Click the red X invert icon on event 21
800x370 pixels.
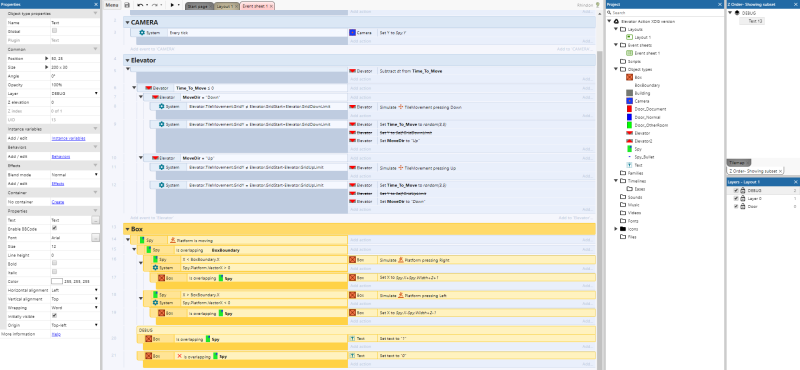179,356
